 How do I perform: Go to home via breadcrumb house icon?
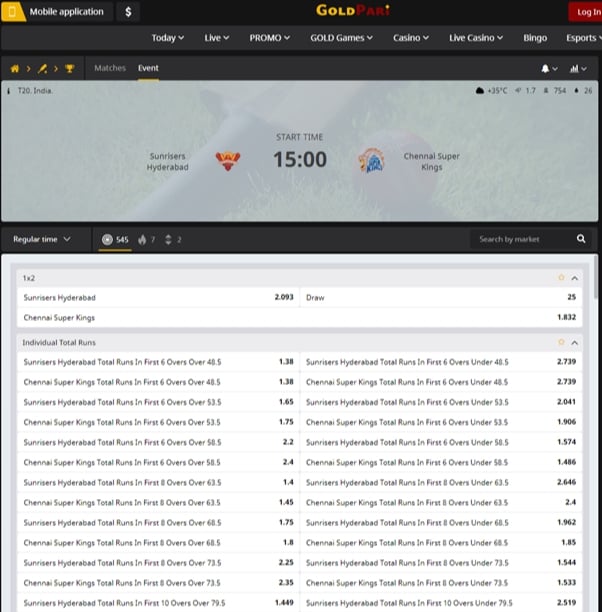(15, 69)
